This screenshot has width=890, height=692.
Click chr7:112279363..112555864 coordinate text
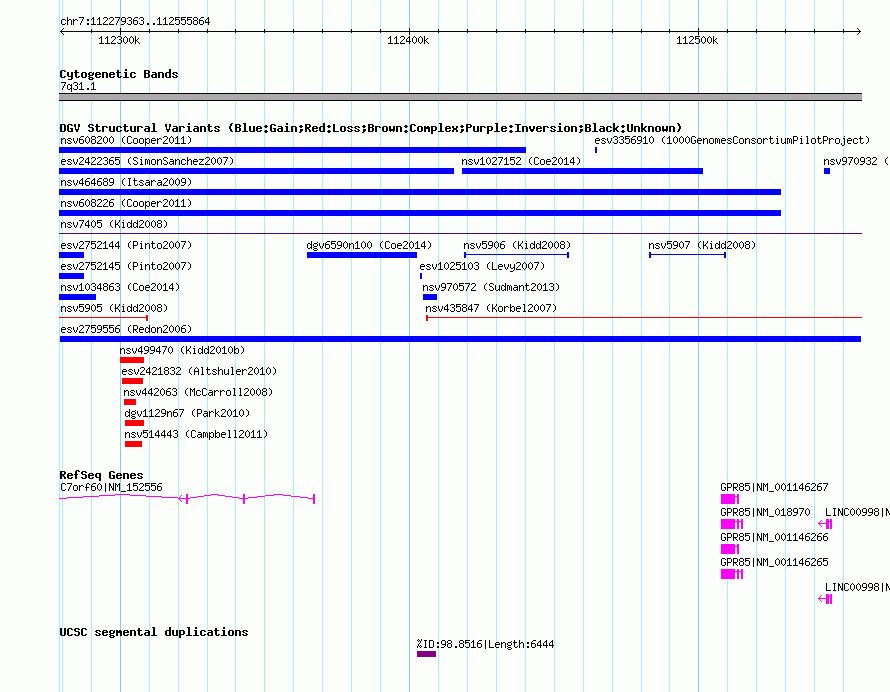click(x=135, y=21)
